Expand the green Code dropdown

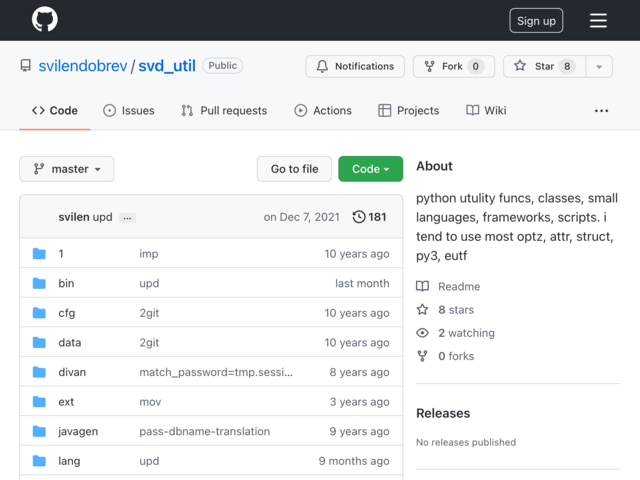click(x=371, y=169)
